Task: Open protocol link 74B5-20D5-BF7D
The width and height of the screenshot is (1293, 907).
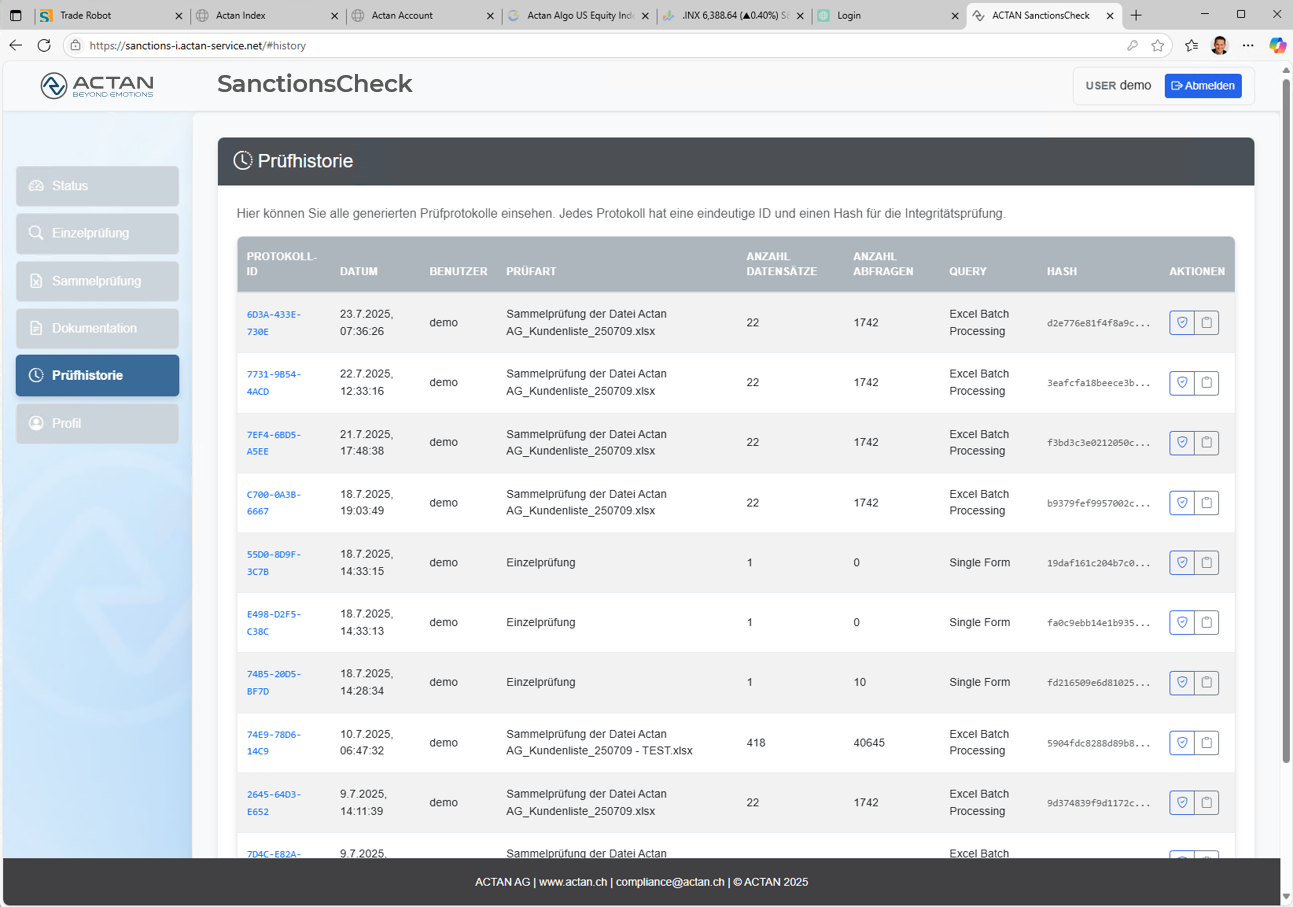Action: point(274,683)
